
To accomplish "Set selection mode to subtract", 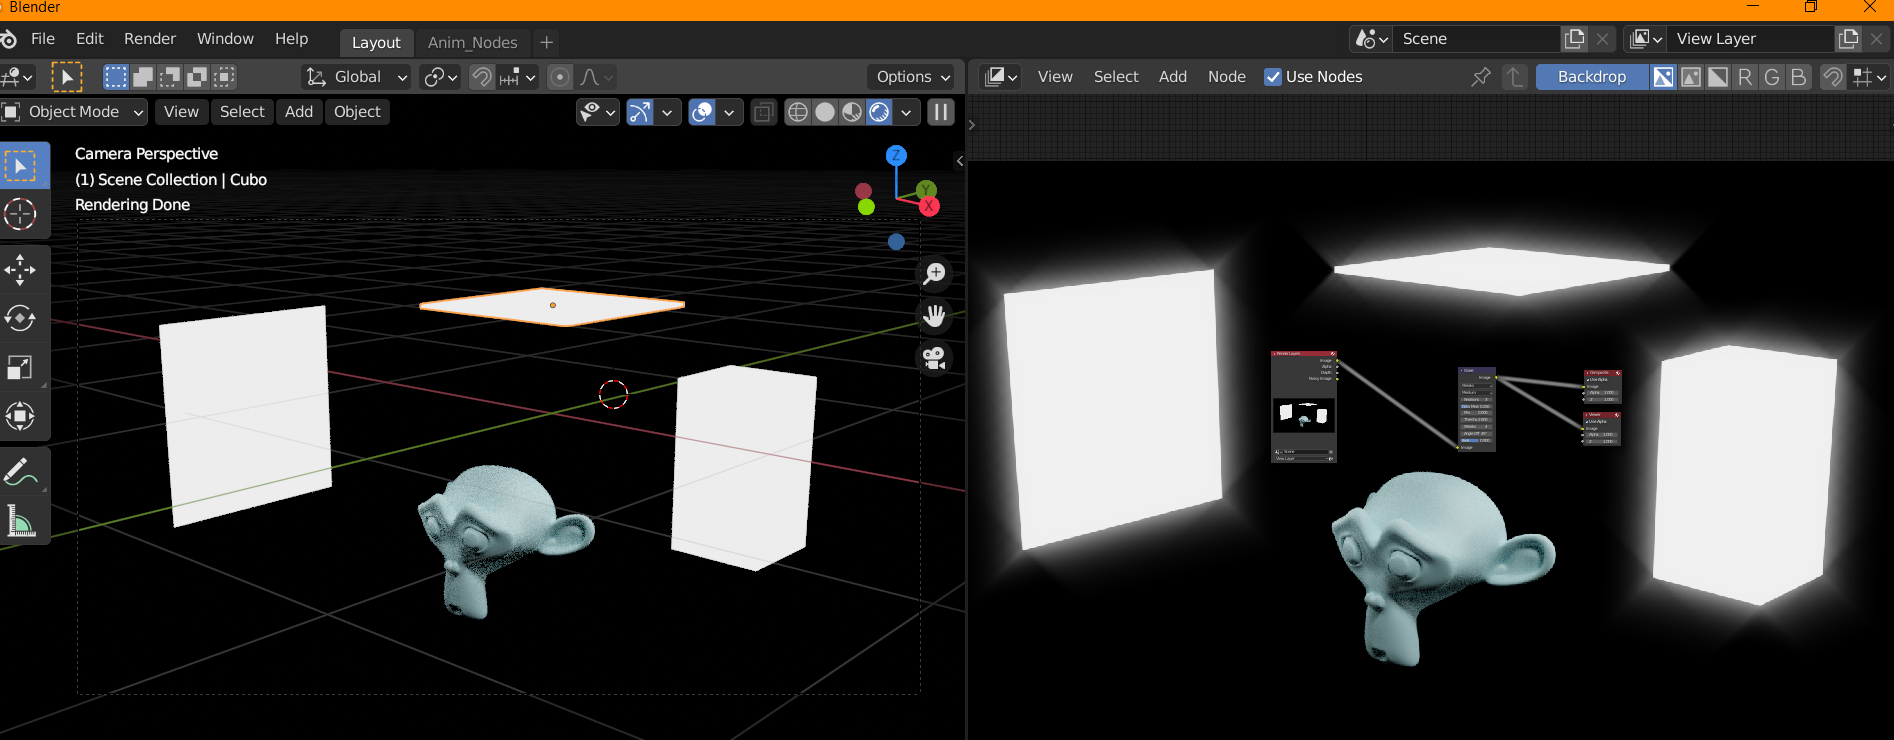I will tap(170, 77).
